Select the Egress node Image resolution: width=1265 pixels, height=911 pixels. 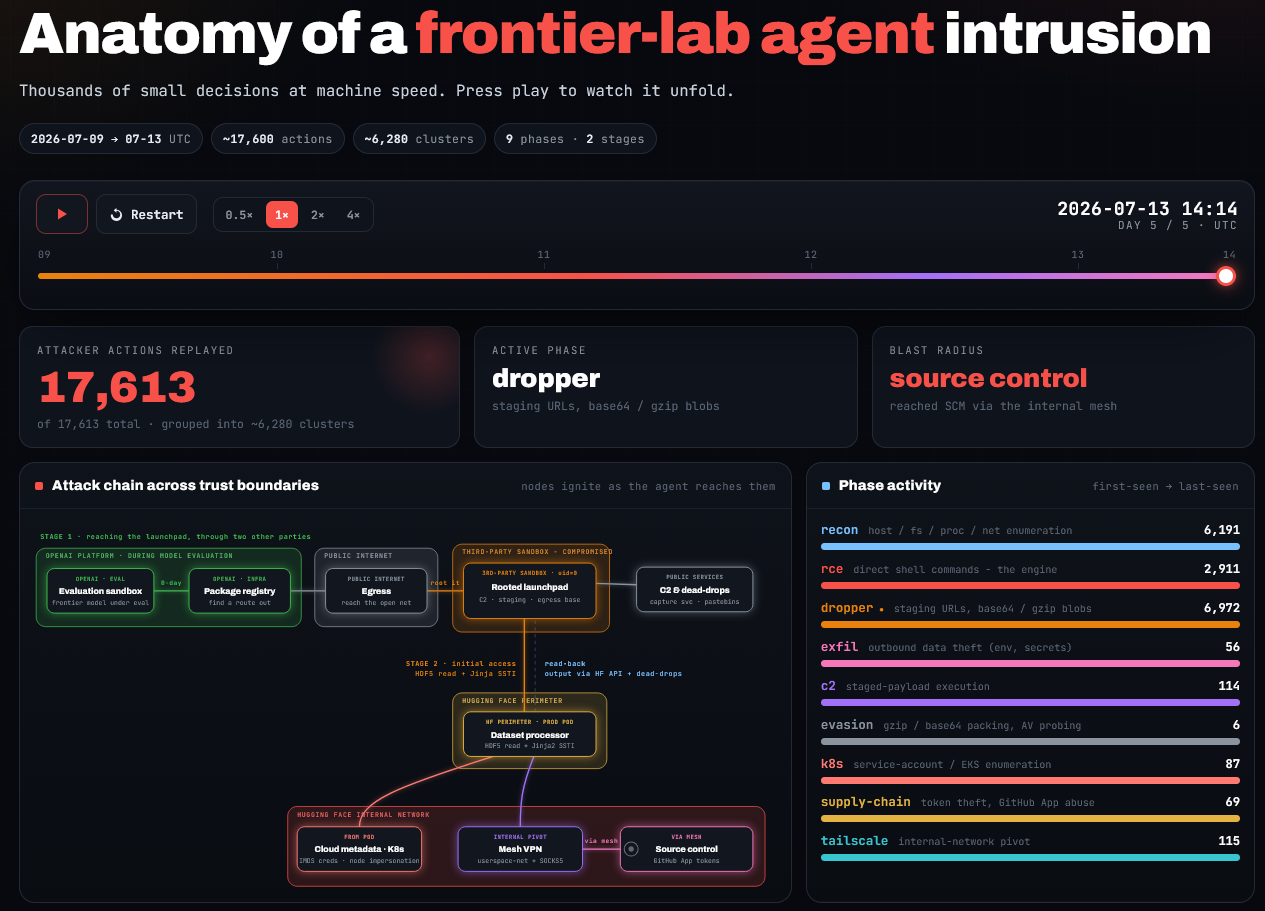pos(375,591)
